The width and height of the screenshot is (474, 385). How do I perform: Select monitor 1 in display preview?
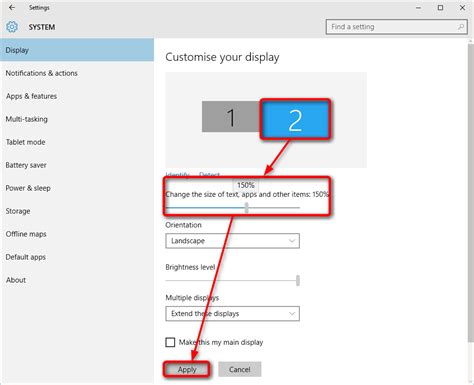point(231,117)
